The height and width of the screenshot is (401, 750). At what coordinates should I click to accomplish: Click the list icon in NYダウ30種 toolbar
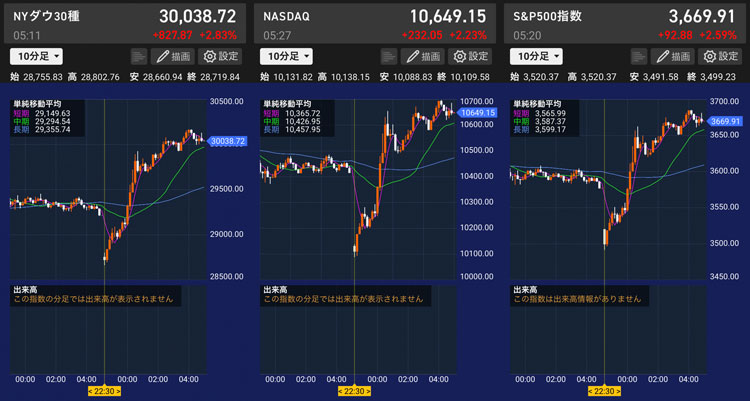139,56
